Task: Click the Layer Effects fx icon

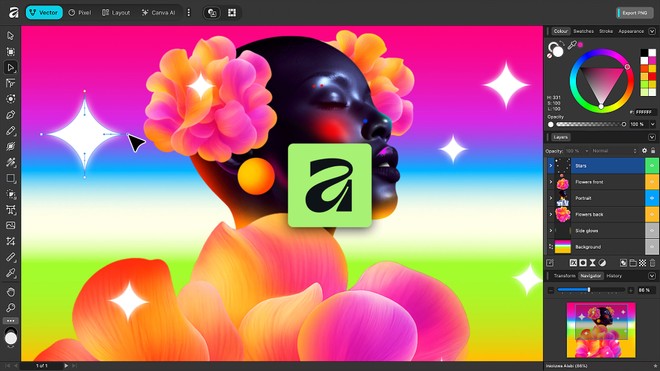Action: click(573, 263)
